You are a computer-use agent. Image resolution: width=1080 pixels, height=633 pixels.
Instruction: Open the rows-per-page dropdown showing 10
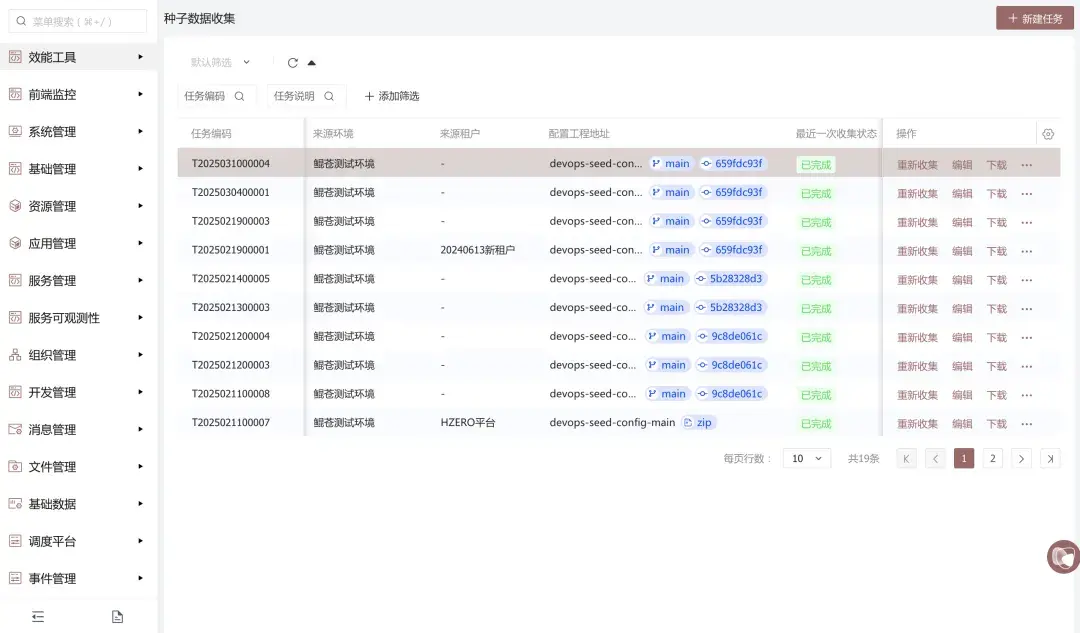tap(807, 459)
